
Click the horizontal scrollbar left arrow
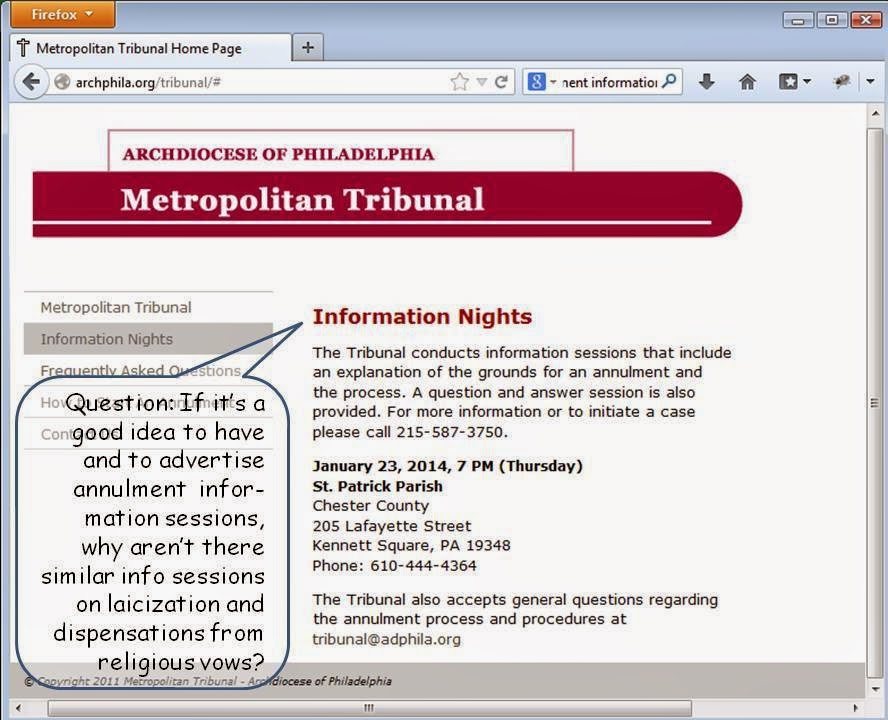19,708
